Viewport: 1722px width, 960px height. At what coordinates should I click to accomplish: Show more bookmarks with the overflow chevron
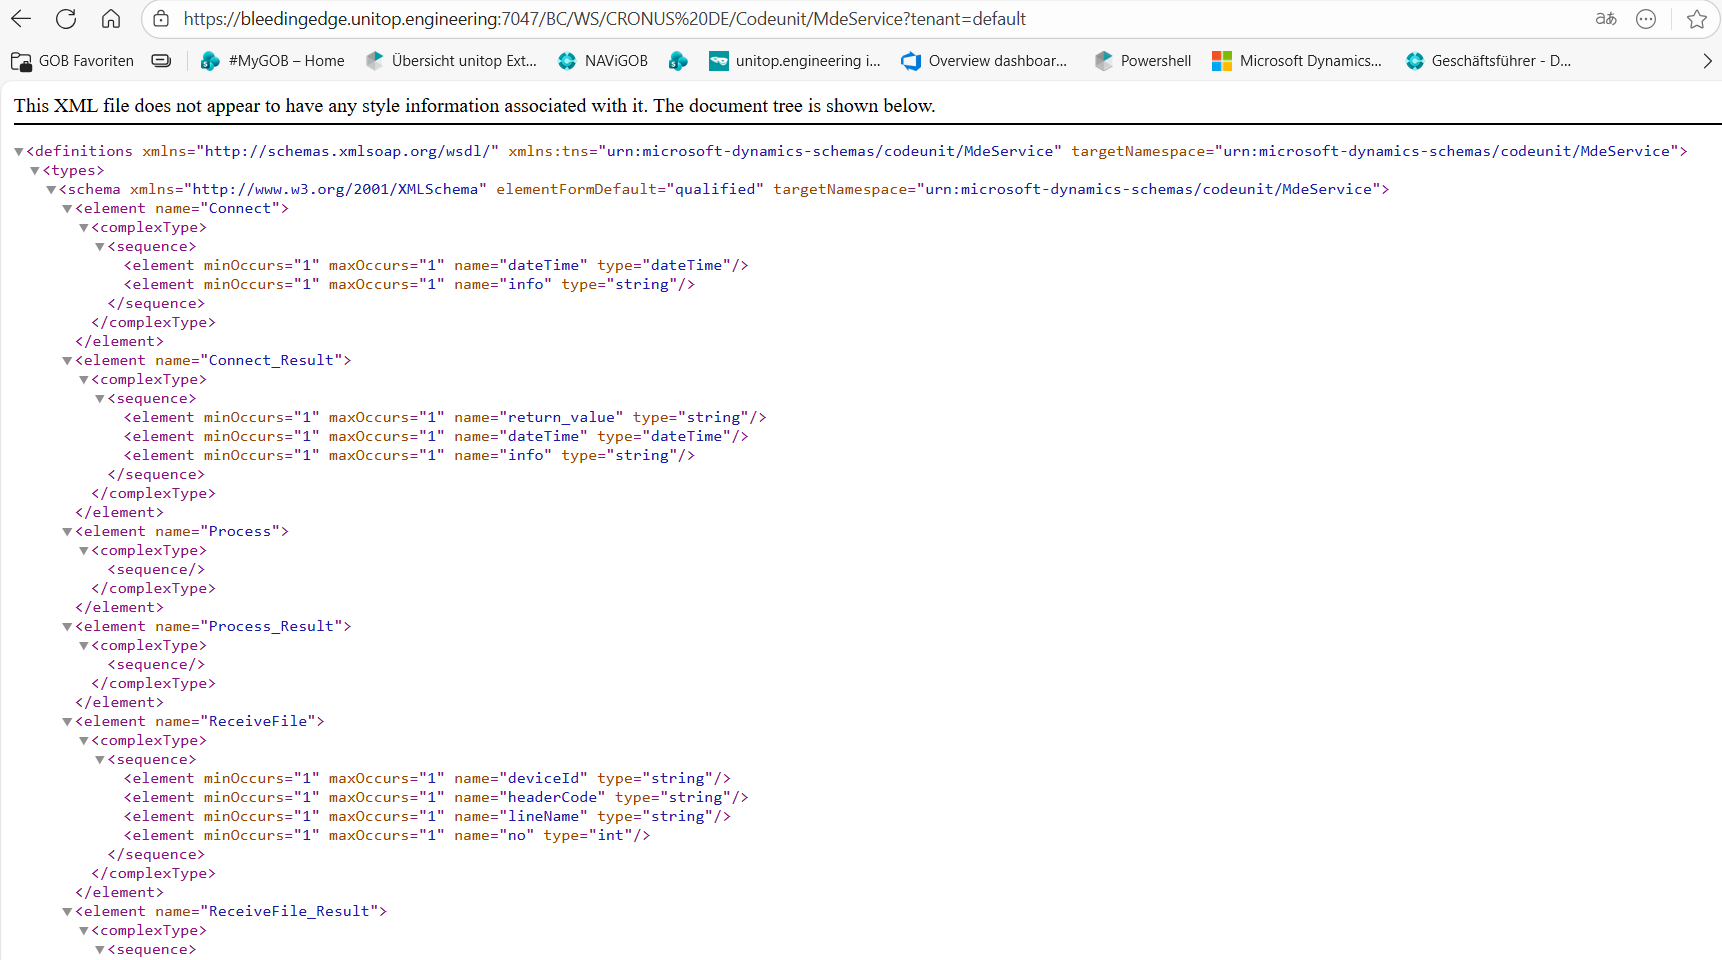[x=1707, y=61]
